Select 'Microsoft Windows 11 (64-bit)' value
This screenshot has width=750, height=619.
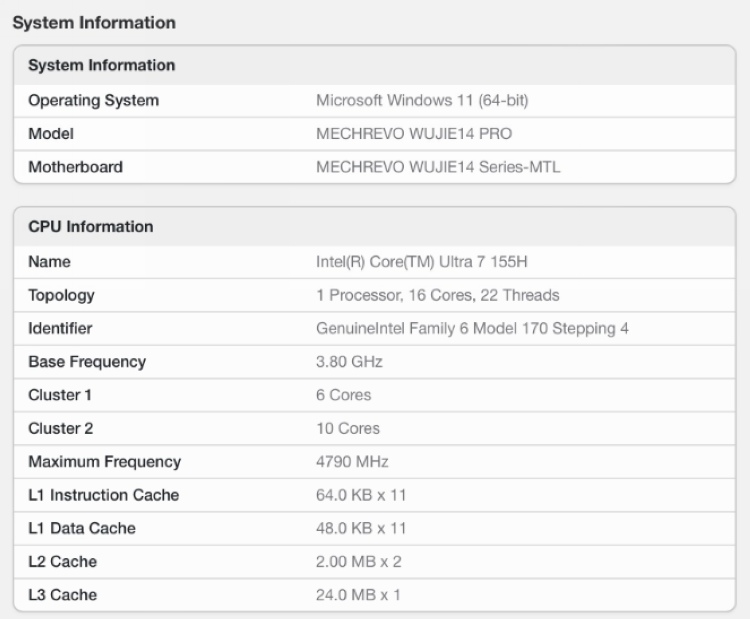pos(422,100)
